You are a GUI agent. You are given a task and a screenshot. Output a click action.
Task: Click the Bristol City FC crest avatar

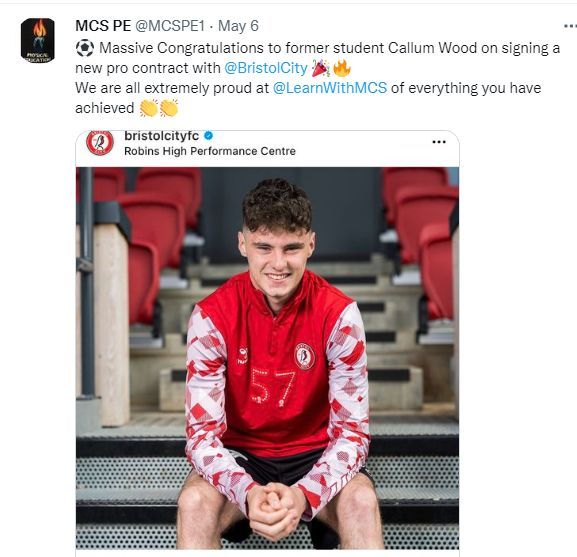100,142
